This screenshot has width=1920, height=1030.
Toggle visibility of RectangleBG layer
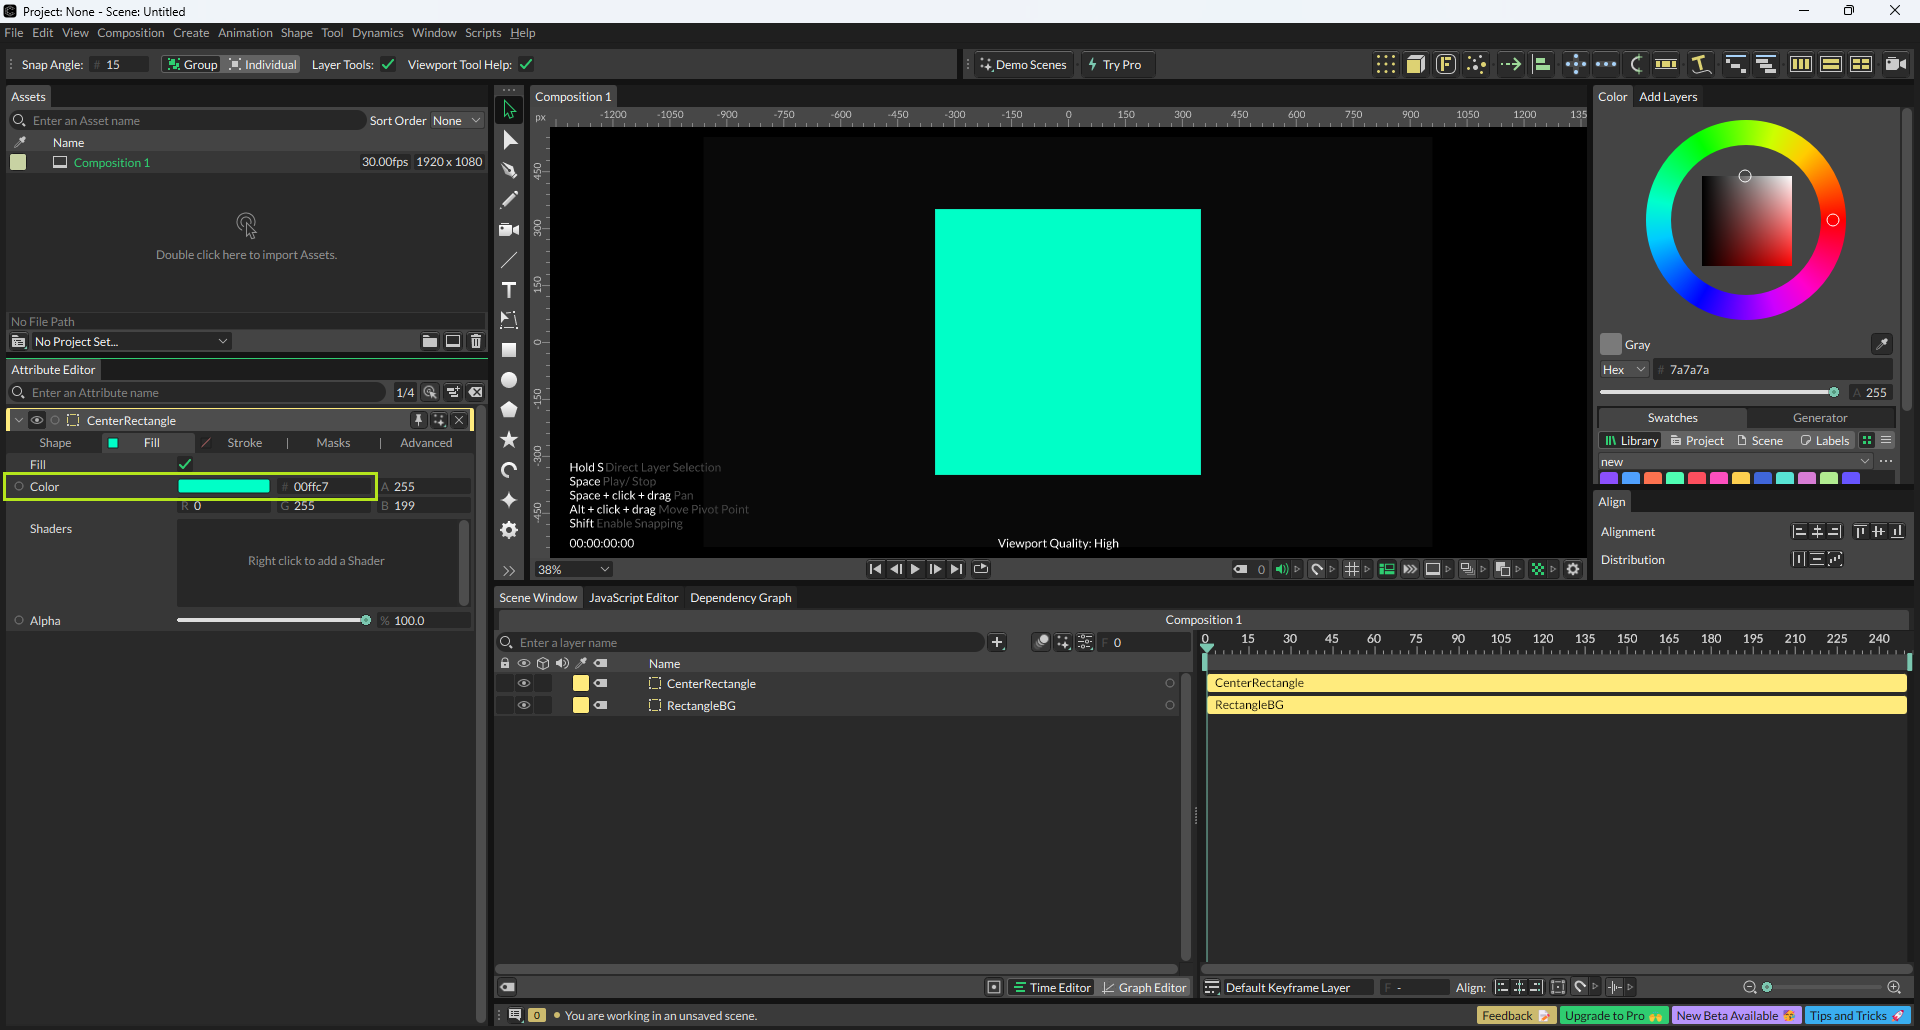[523, 706]
